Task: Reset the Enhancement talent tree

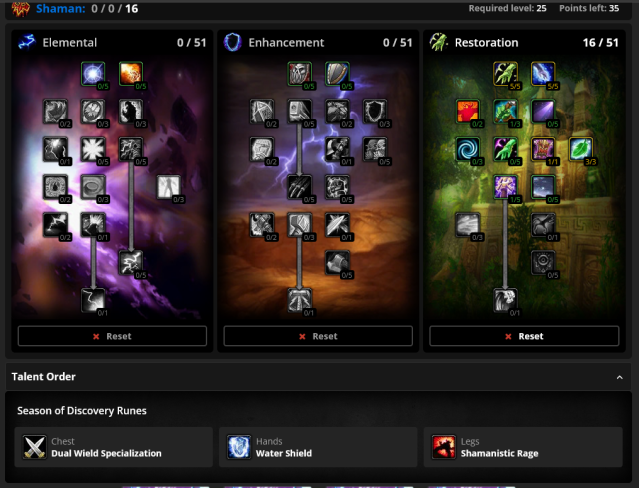Action: tap(318, 336)
